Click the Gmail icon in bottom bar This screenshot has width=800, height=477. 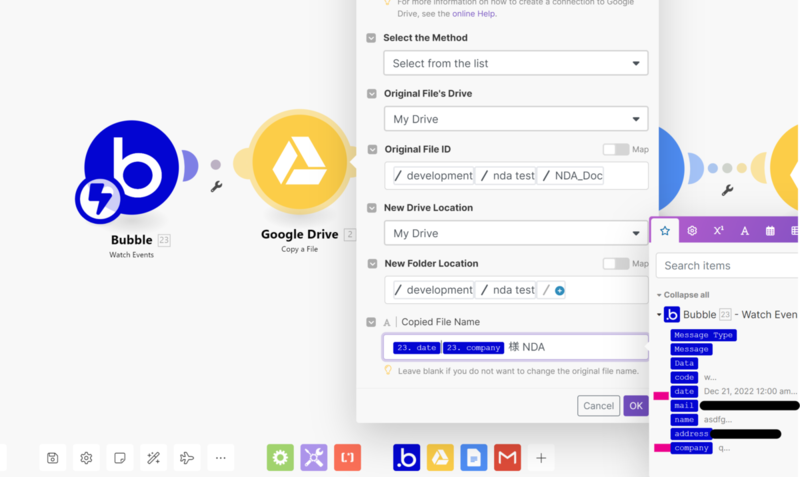point(508,457)
